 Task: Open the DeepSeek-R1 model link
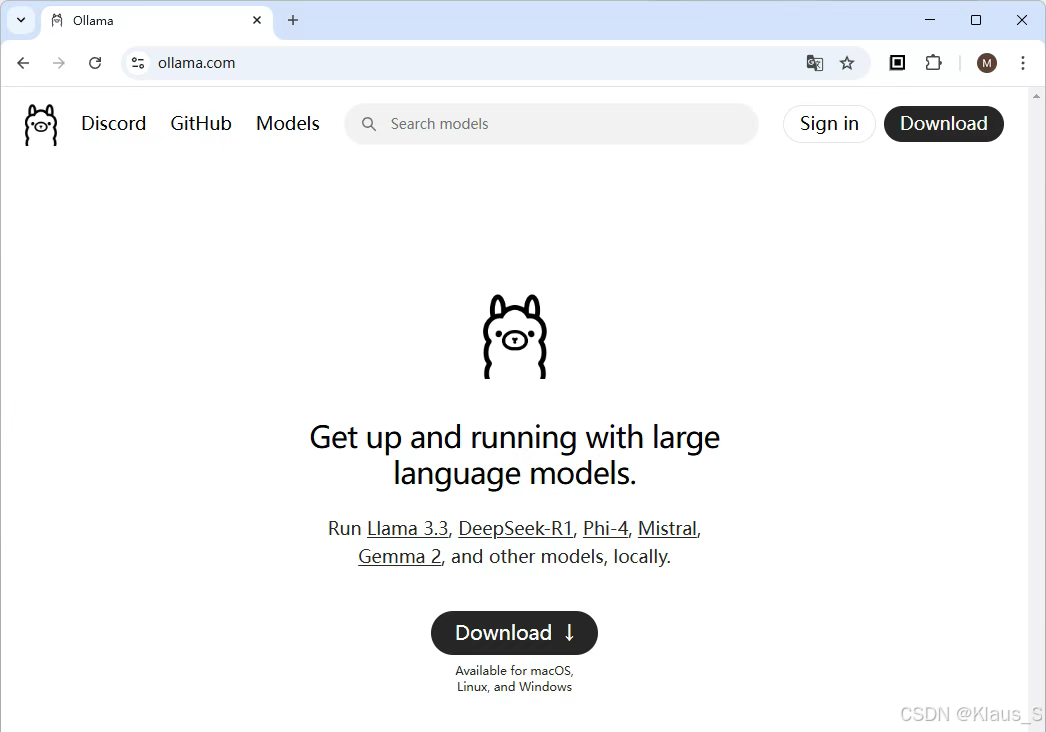[x=516, y=528]
